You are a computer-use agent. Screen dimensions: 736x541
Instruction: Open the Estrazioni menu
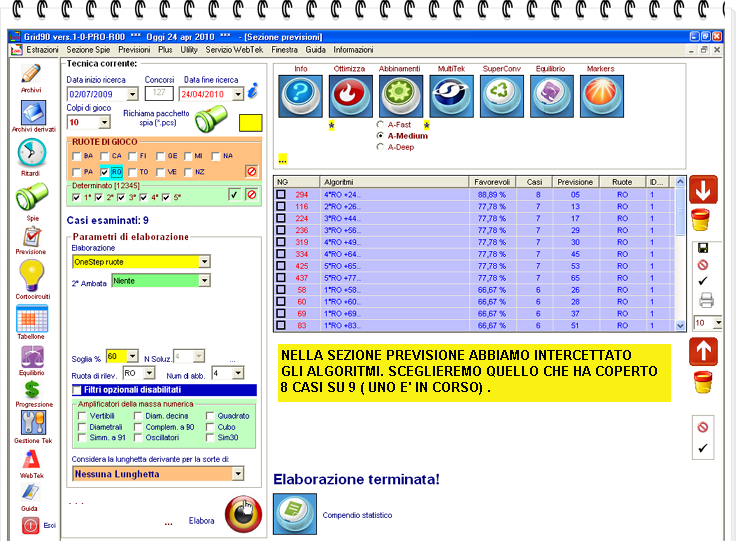[x=42, y=50]
